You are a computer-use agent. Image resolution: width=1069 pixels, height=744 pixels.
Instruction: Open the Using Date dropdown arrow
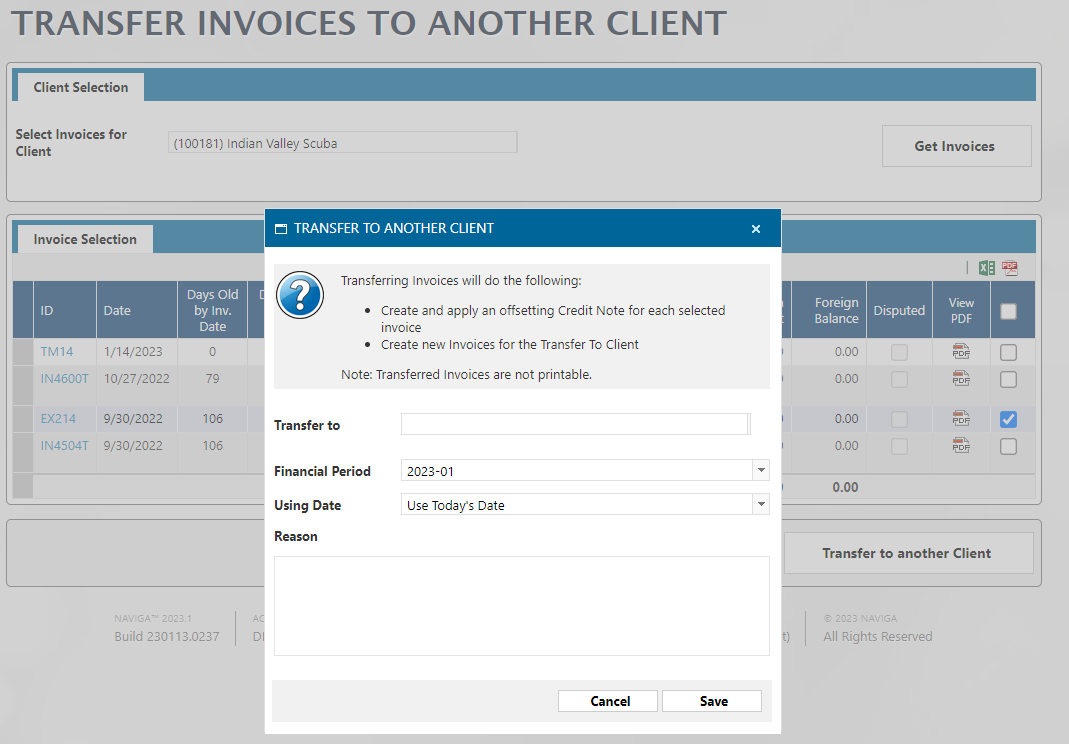[761, 505]
